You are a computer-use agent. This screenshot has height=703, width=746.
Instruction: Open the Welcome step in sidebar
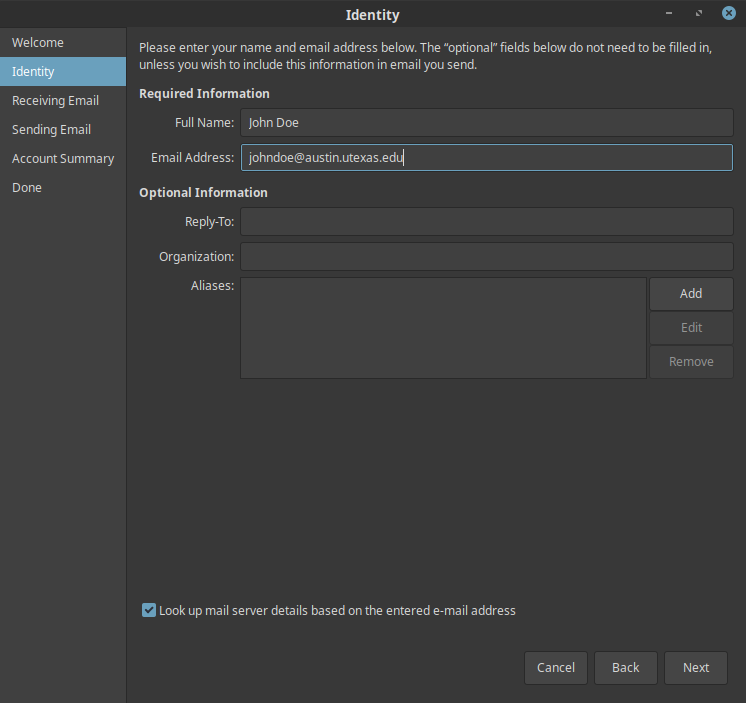pyautogui.click(x=63, y=42)
